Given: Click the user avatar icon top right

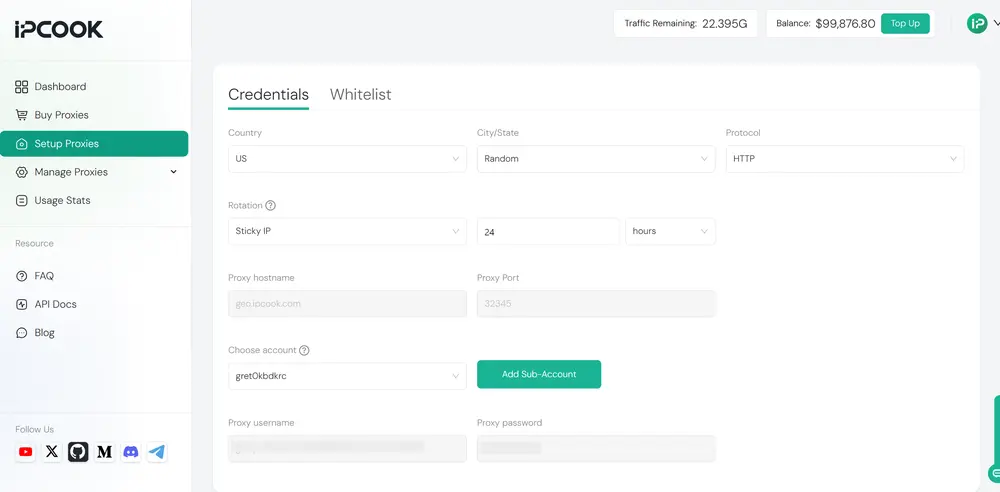Looking at the screenshot, I should [x=977, y=24].
